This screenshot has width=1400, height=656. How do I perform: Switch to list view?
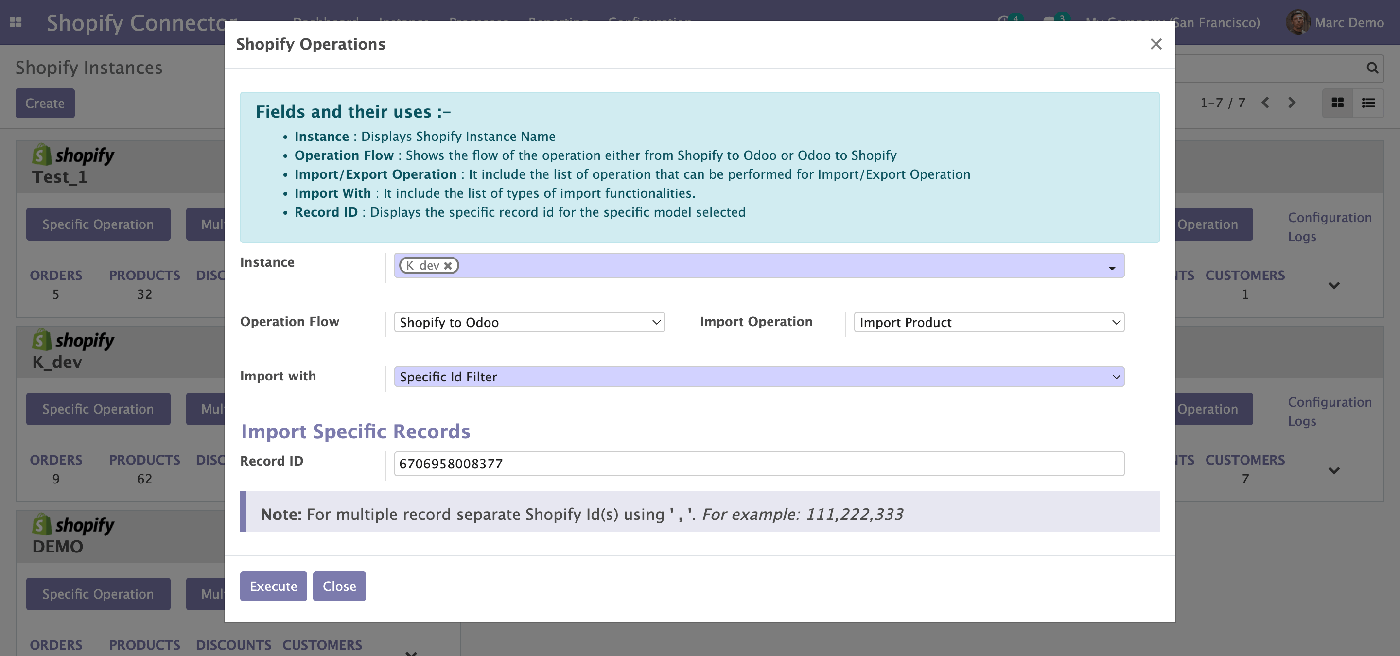[1369, 103]
